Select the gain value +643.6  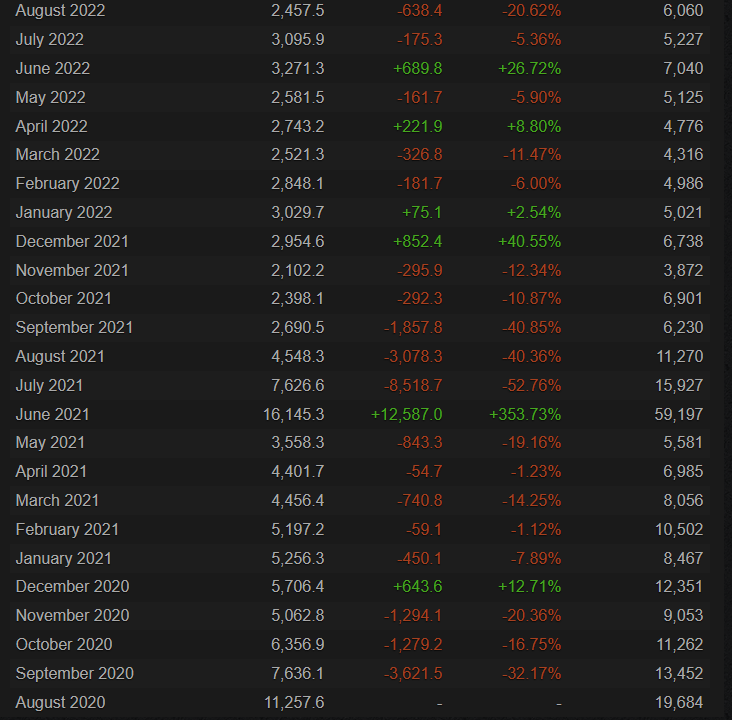coord(418,586)
